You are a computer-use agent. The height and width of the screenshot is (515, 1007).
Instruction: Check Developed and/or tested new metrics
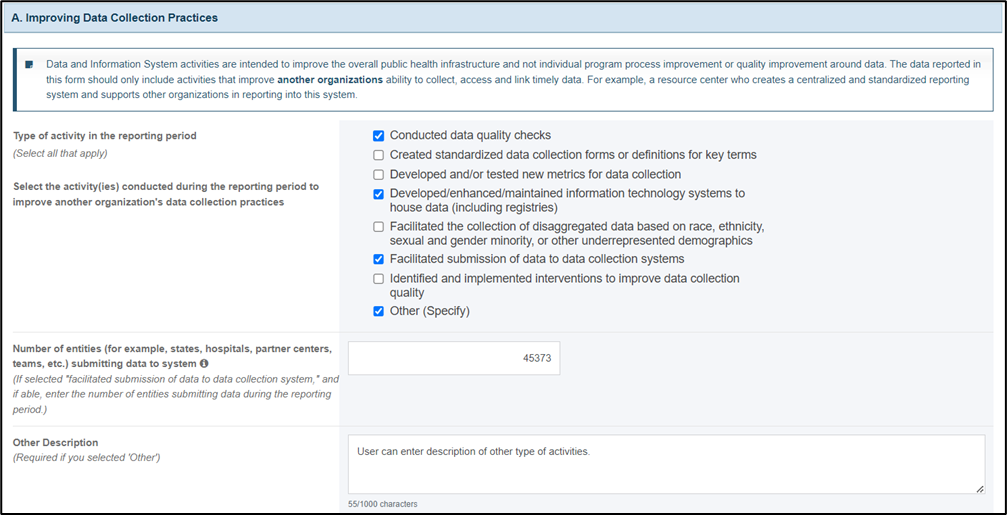pos(378,175)
